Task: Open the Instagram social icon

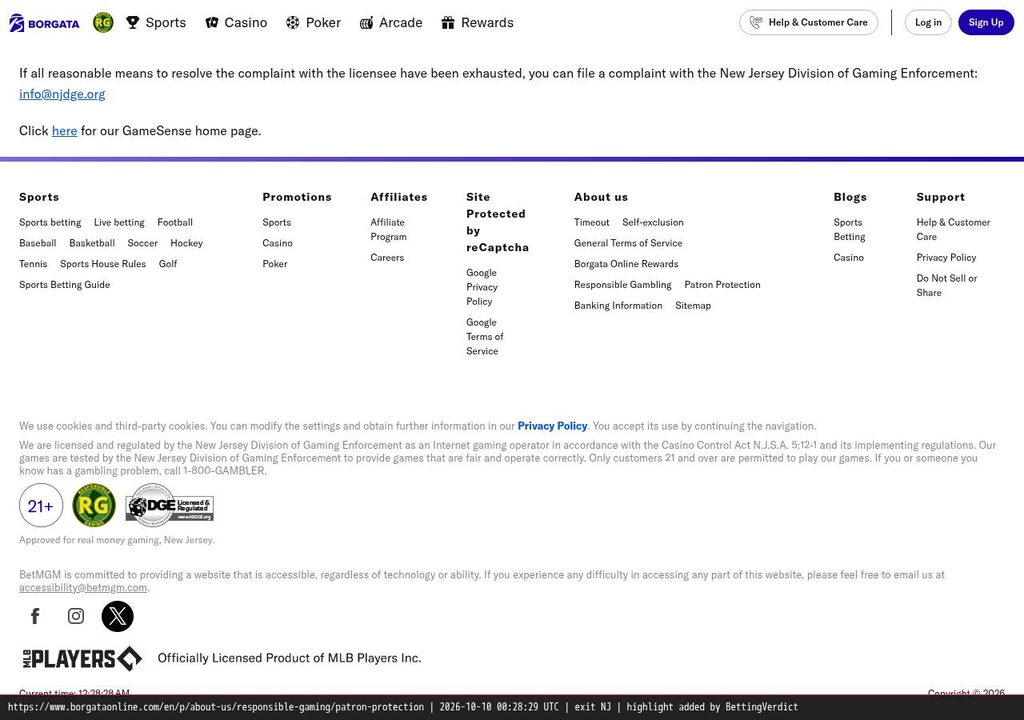Action: pos(76,616)
